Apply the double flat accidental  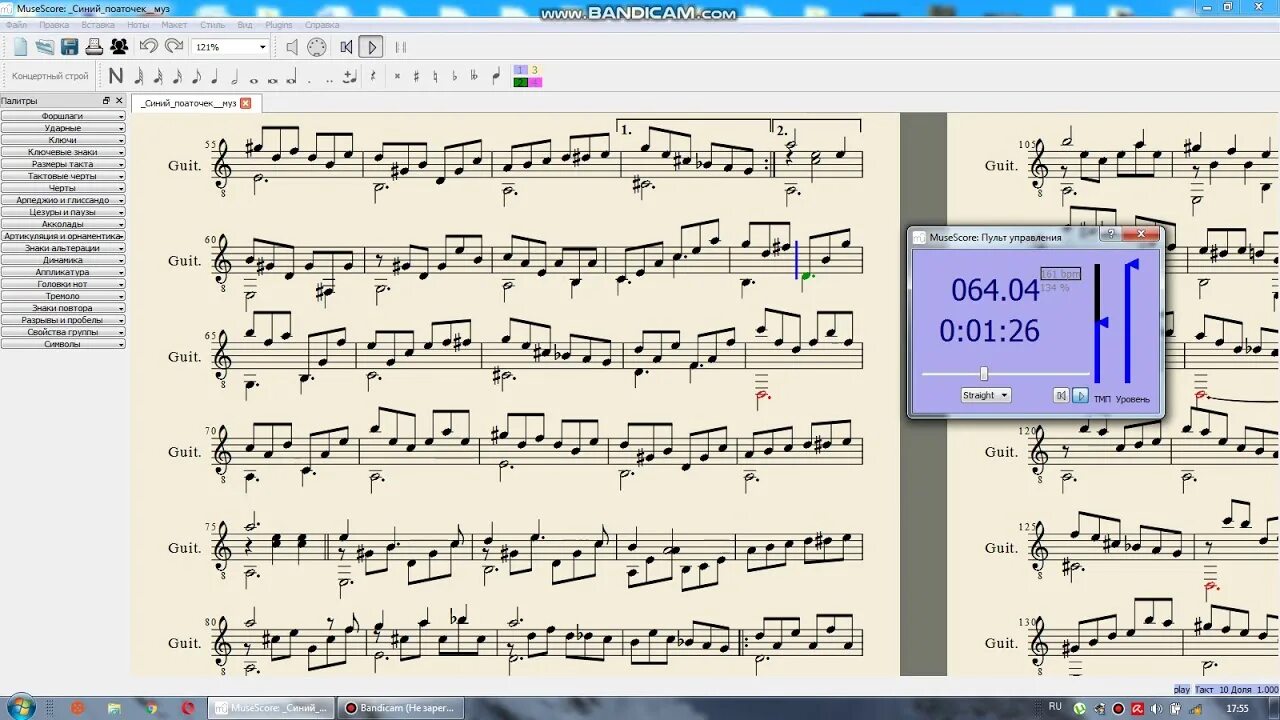[474, 76]
